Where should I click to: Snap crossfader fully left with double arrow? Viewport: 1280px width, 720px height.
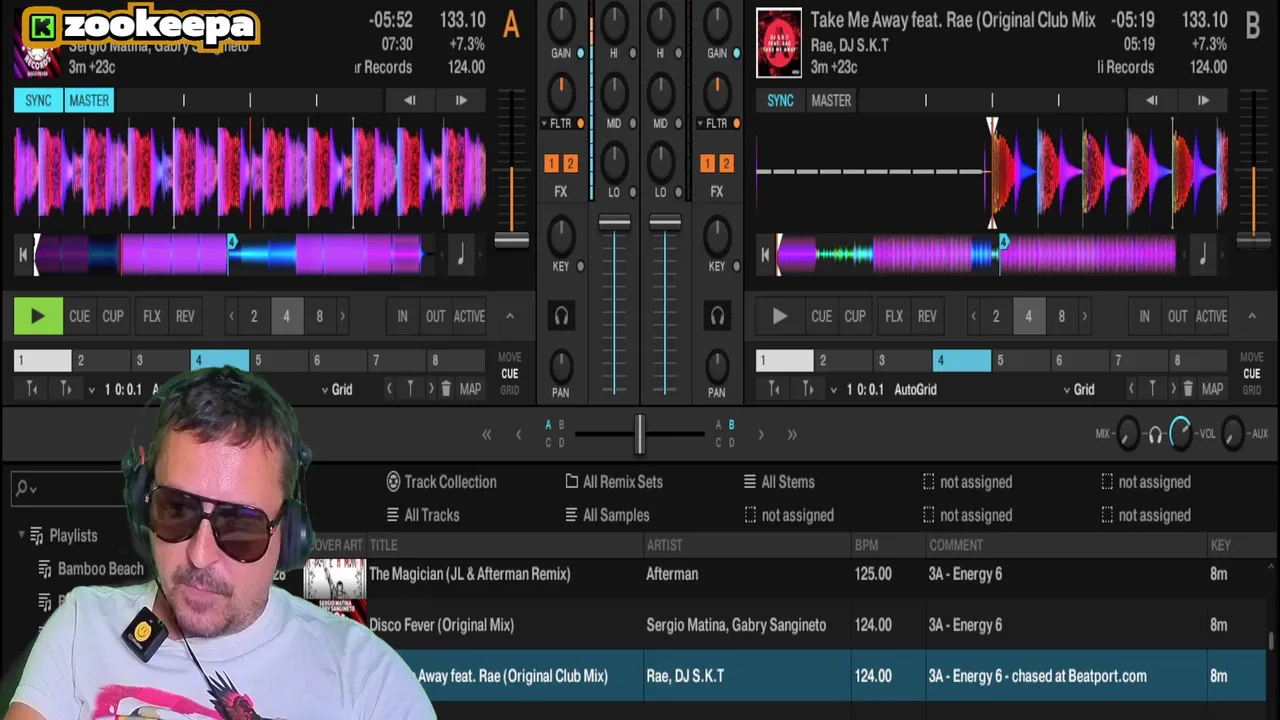pos(487,434)
